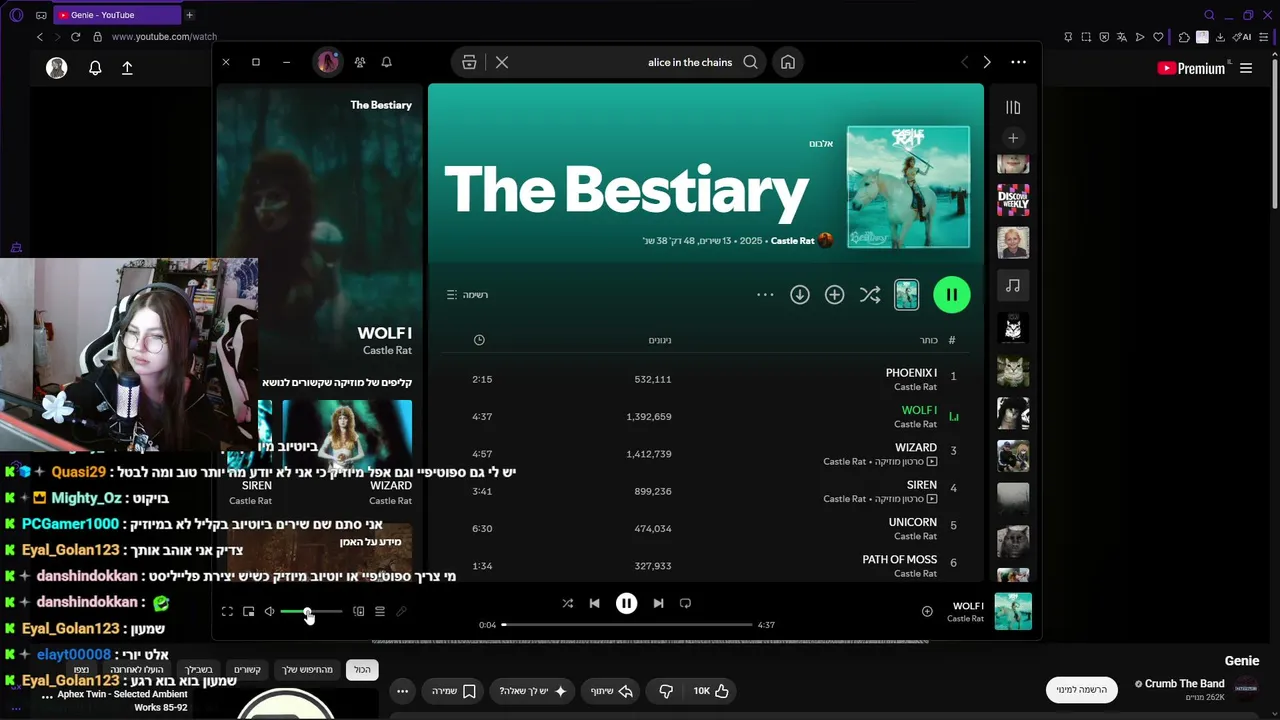Image resolution: width=1280 pixels, height=720 pixels.
Task: Open Connect to a device icon
Action: [x=359, y=611]
